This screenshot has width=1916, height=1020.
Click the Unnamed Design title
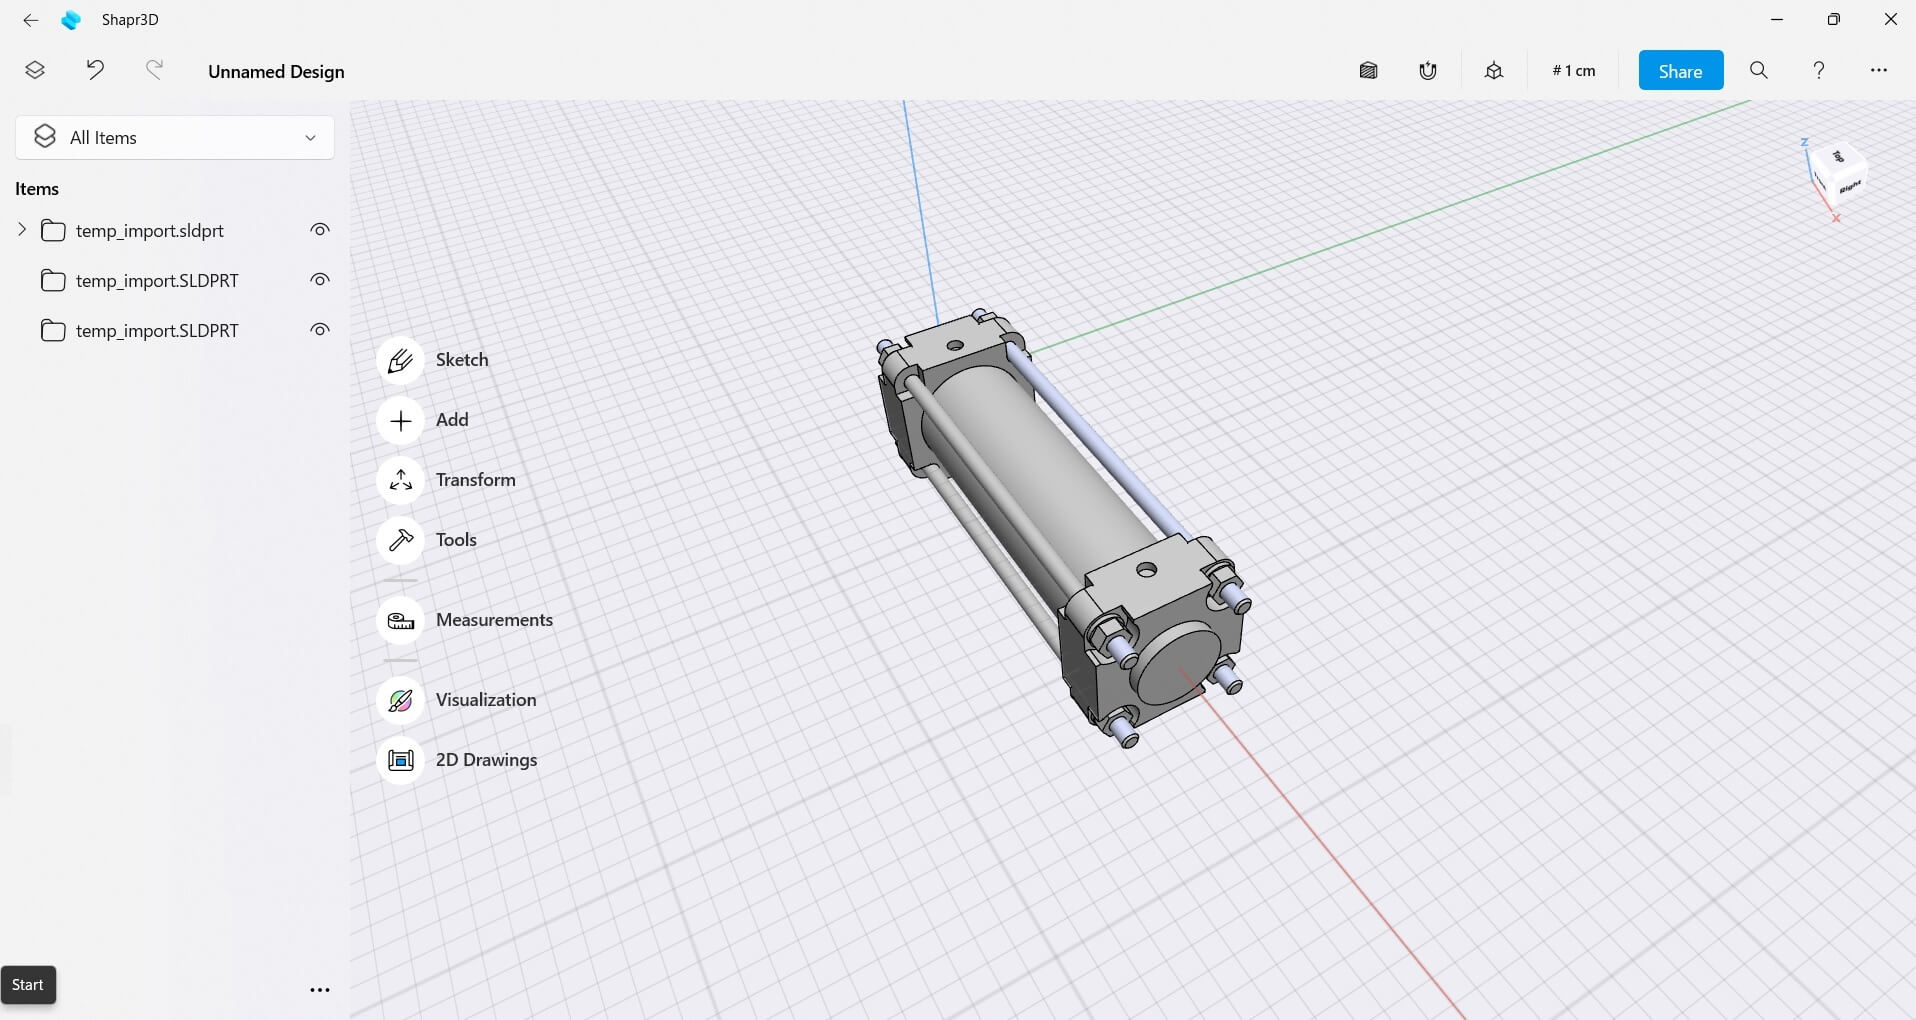click(x=276, y=72)
